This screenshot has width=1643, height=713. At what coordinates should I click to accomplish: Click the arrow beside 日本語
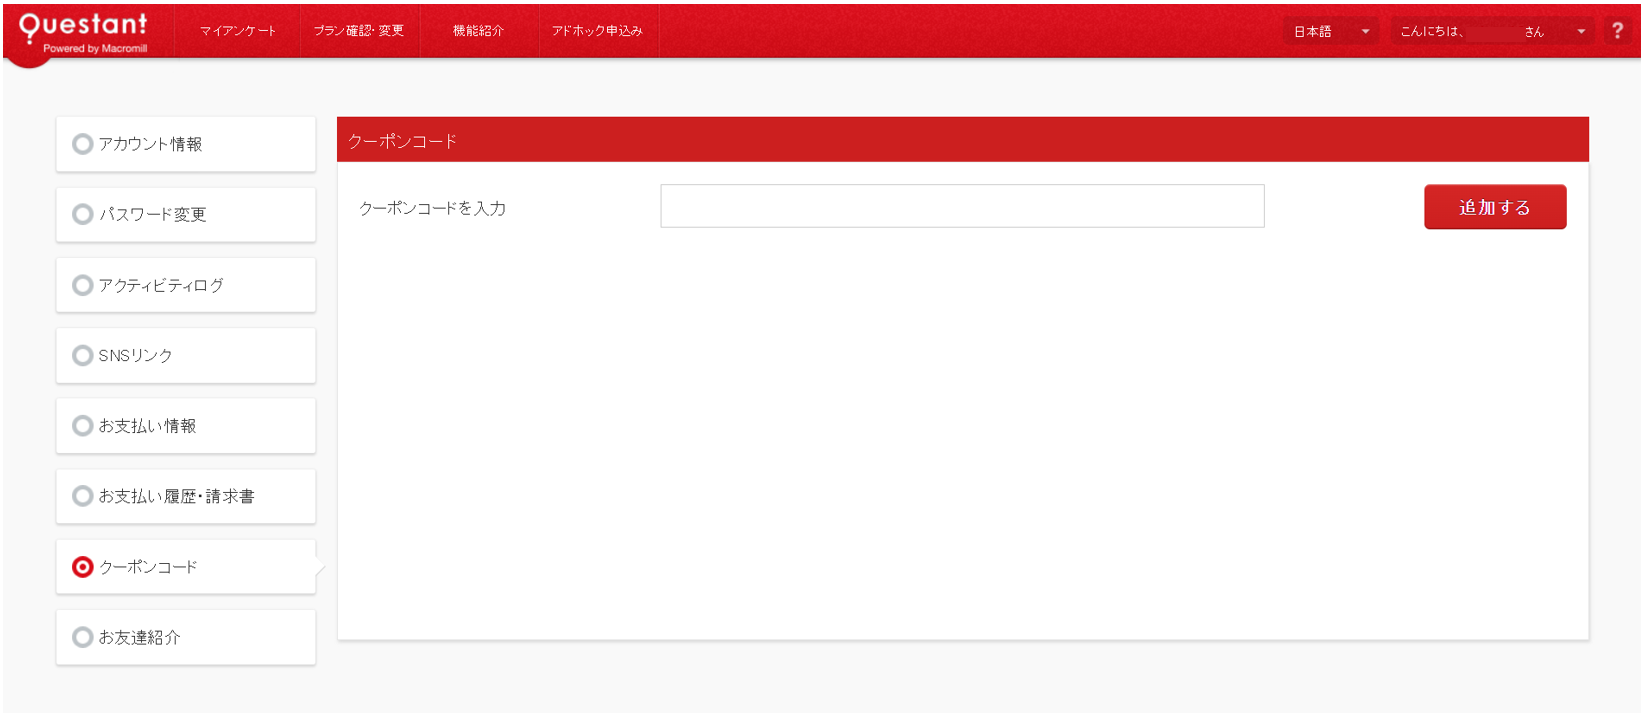click(x=1365, y=31)
